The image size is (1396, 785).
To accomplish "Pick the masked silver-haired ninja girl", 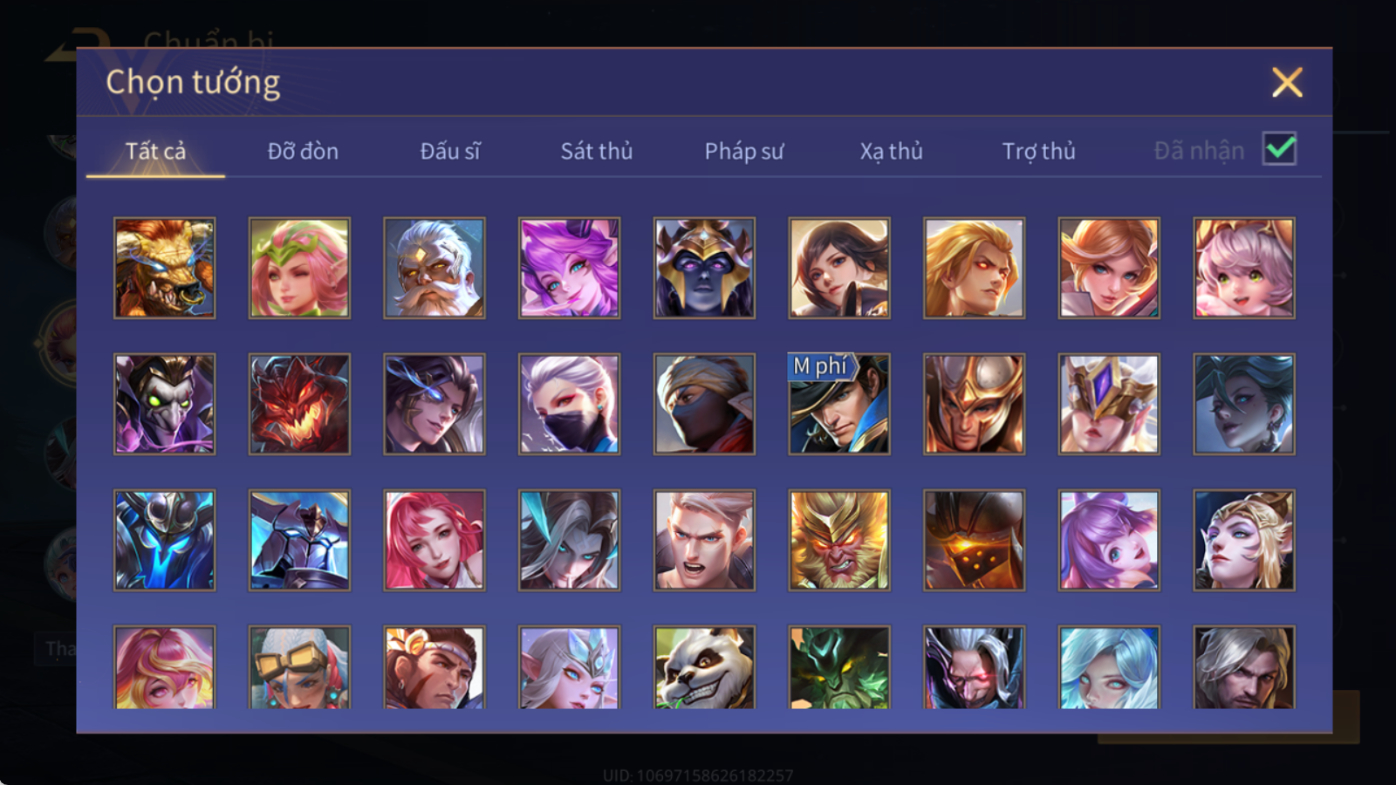I will point(569,404).
